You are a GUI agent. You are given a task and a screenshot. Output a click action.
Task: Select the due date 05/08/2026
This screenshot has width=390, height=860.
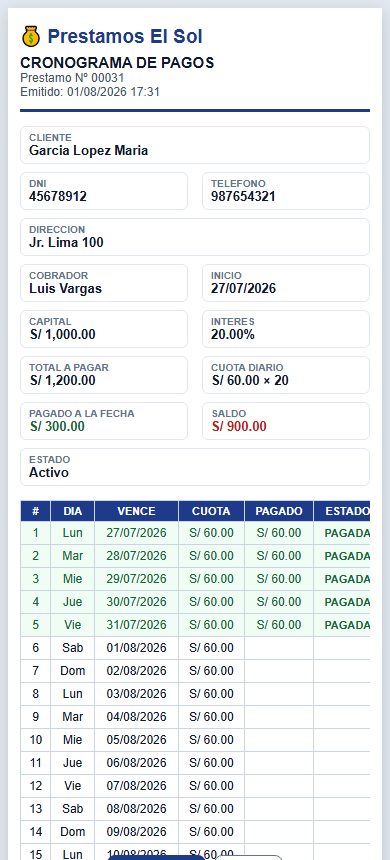[136, 740]
